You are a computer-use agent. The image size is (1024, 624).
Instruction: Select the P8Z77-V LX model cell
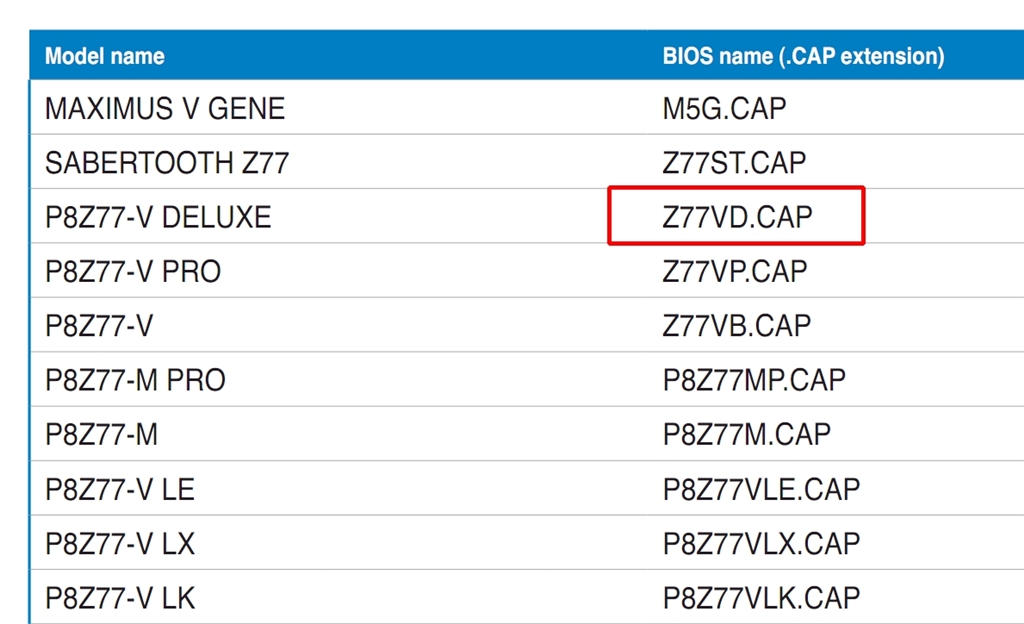[120, 543]
